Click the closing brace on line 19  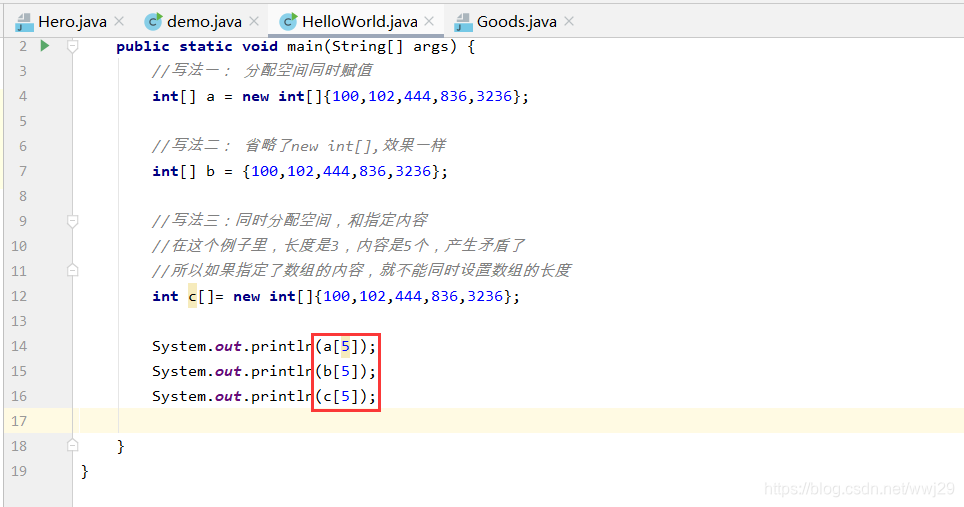tap(85, 471)
